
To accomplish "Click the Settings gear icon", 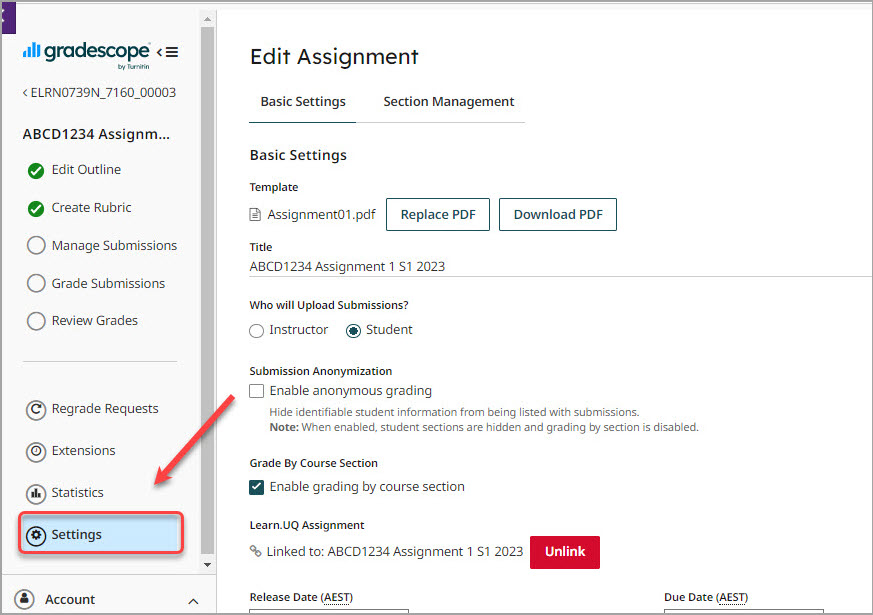I will pos(36,535).
